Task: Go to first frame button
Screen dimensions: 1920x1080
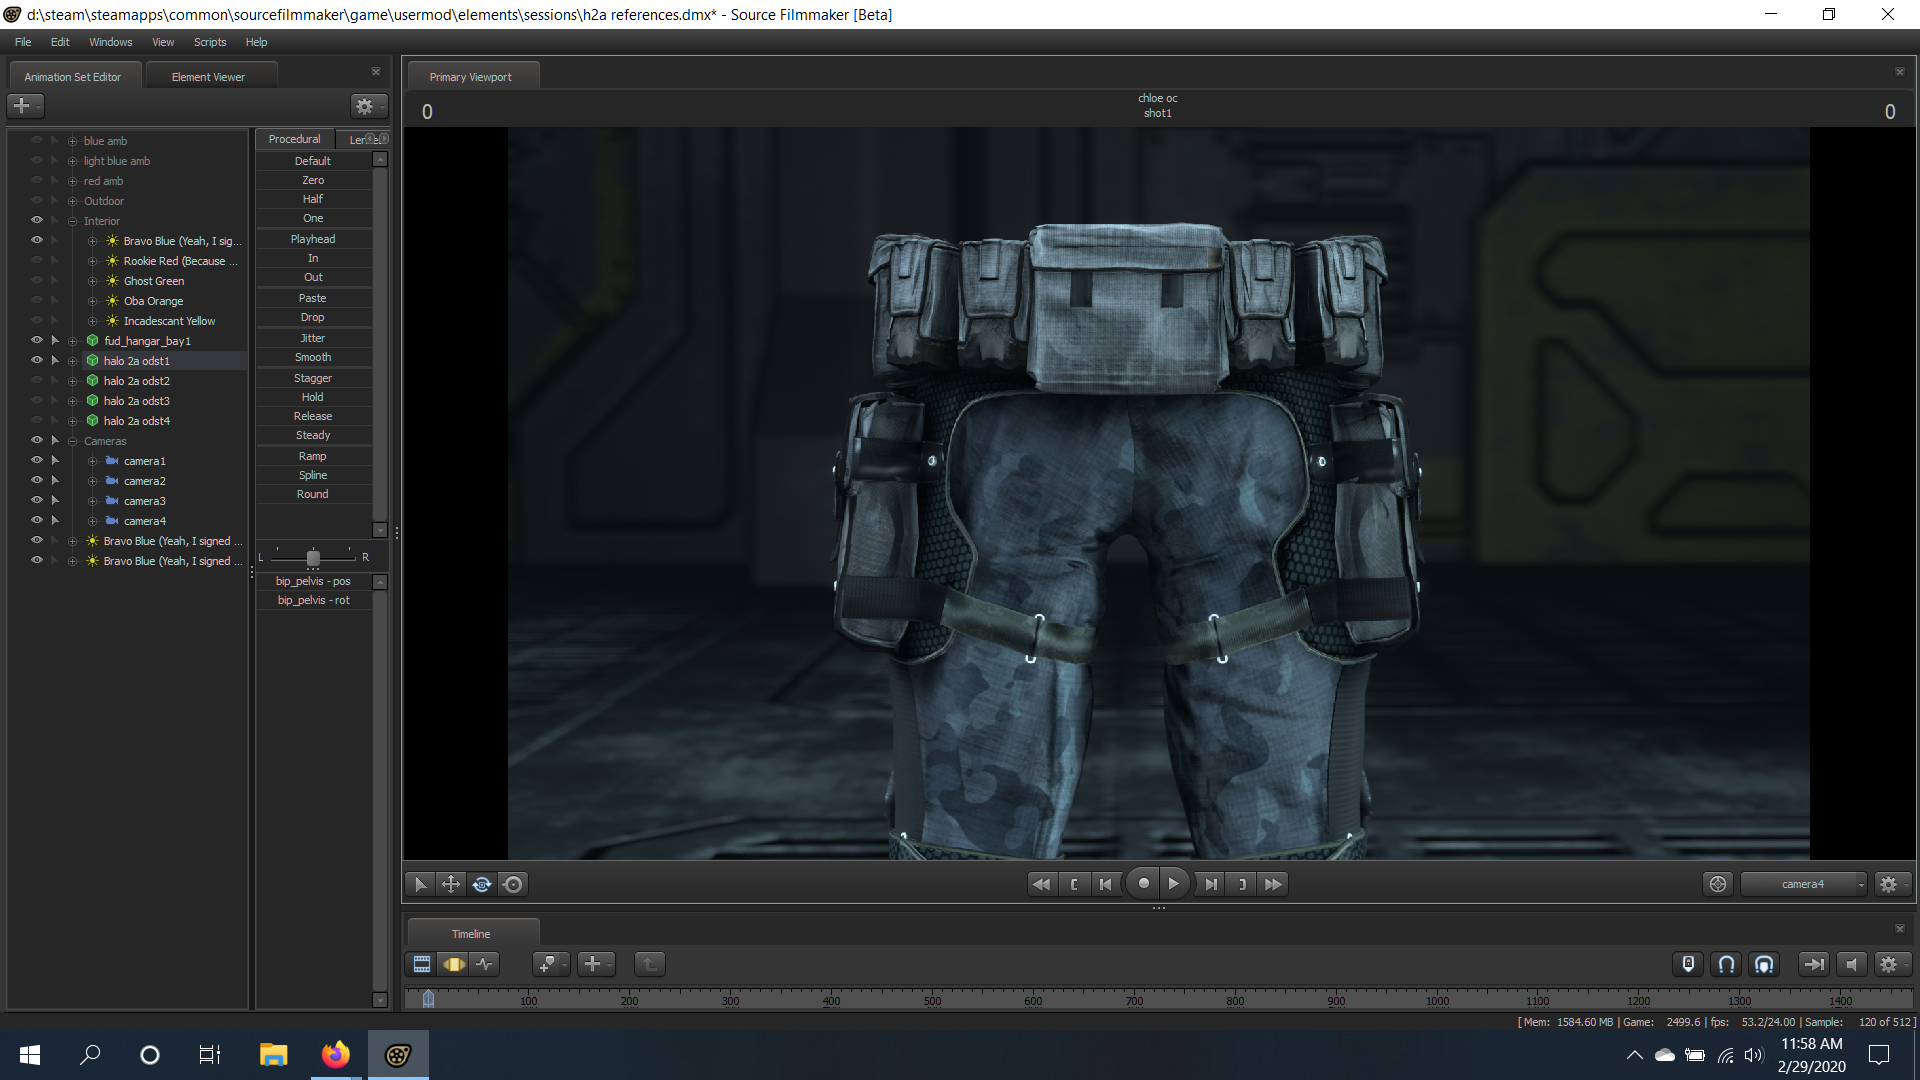Action: point(1106,884)
